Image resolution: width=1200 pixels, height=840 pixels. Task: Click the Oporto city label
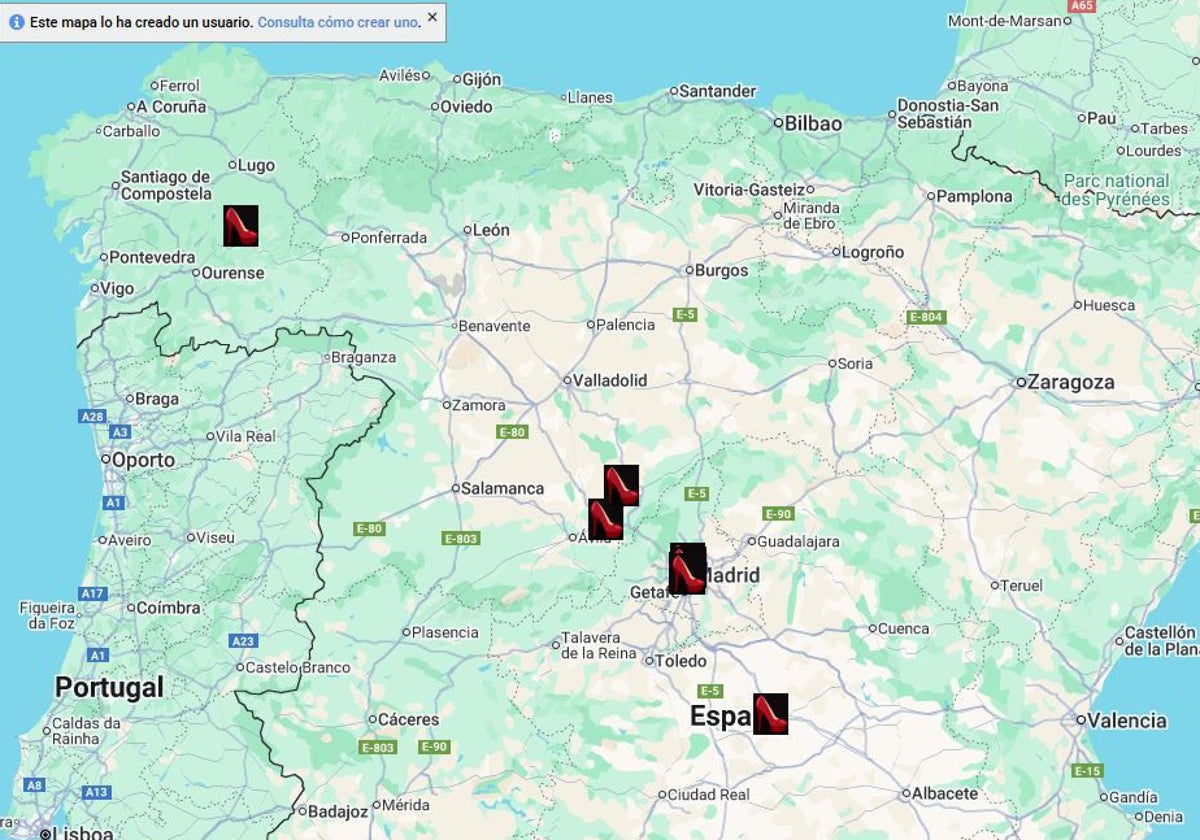(x=143, y=460)
